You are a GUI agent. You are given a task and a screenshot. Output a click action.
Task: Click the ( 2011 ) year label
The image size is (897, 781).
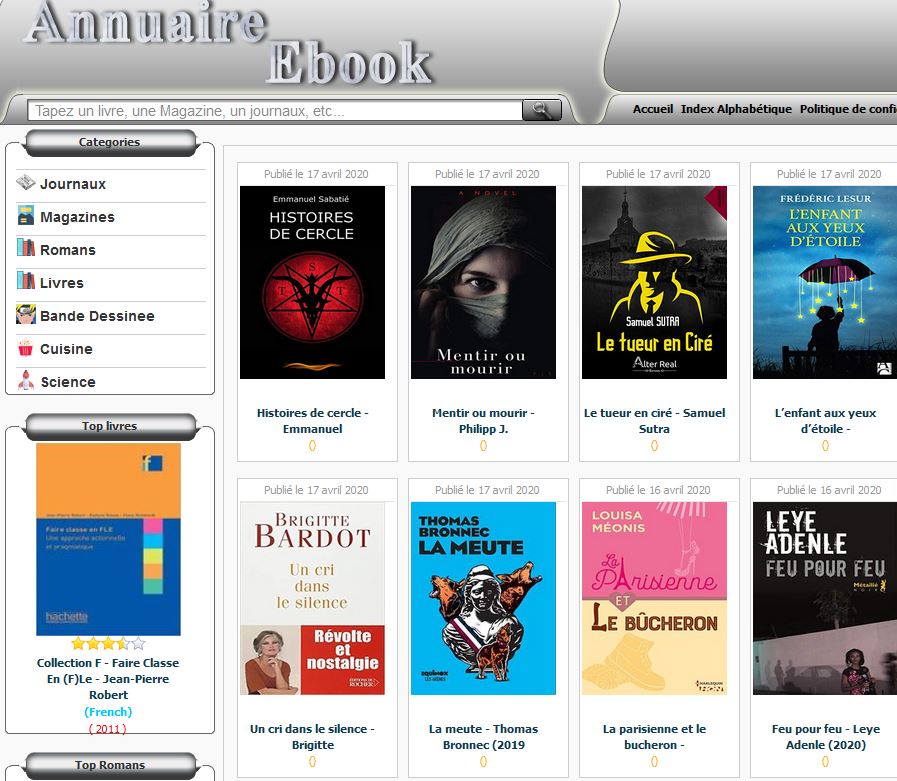(108, 728)
